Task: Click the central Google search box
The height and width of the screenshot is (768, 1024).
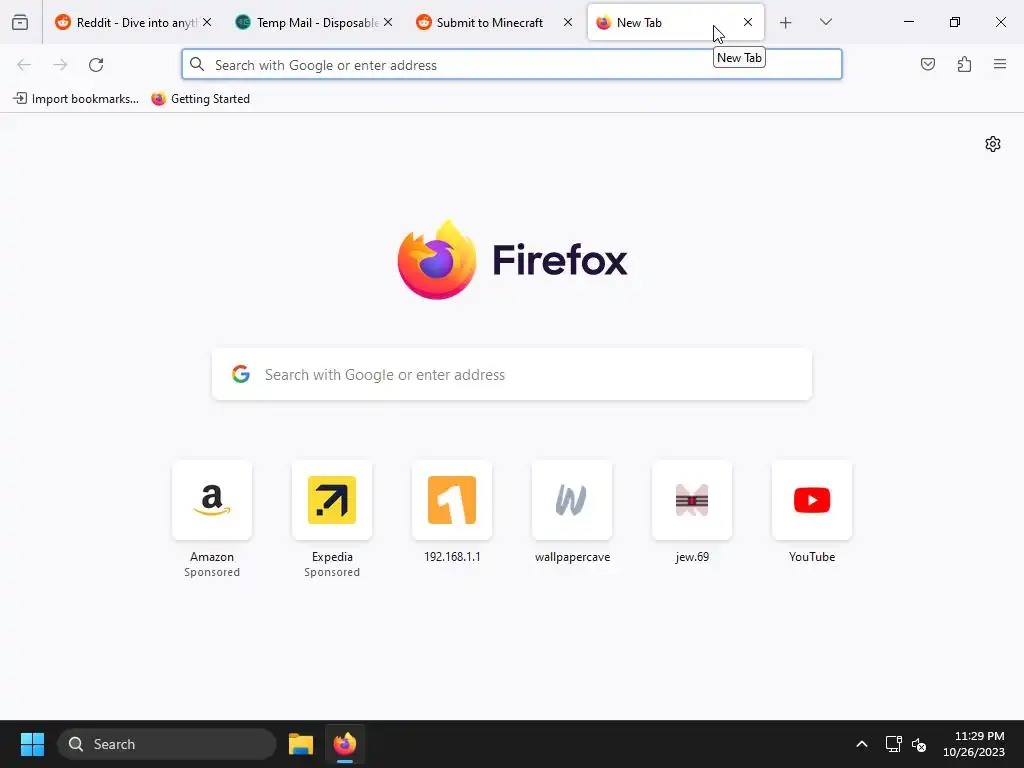Action: [512, 374]
